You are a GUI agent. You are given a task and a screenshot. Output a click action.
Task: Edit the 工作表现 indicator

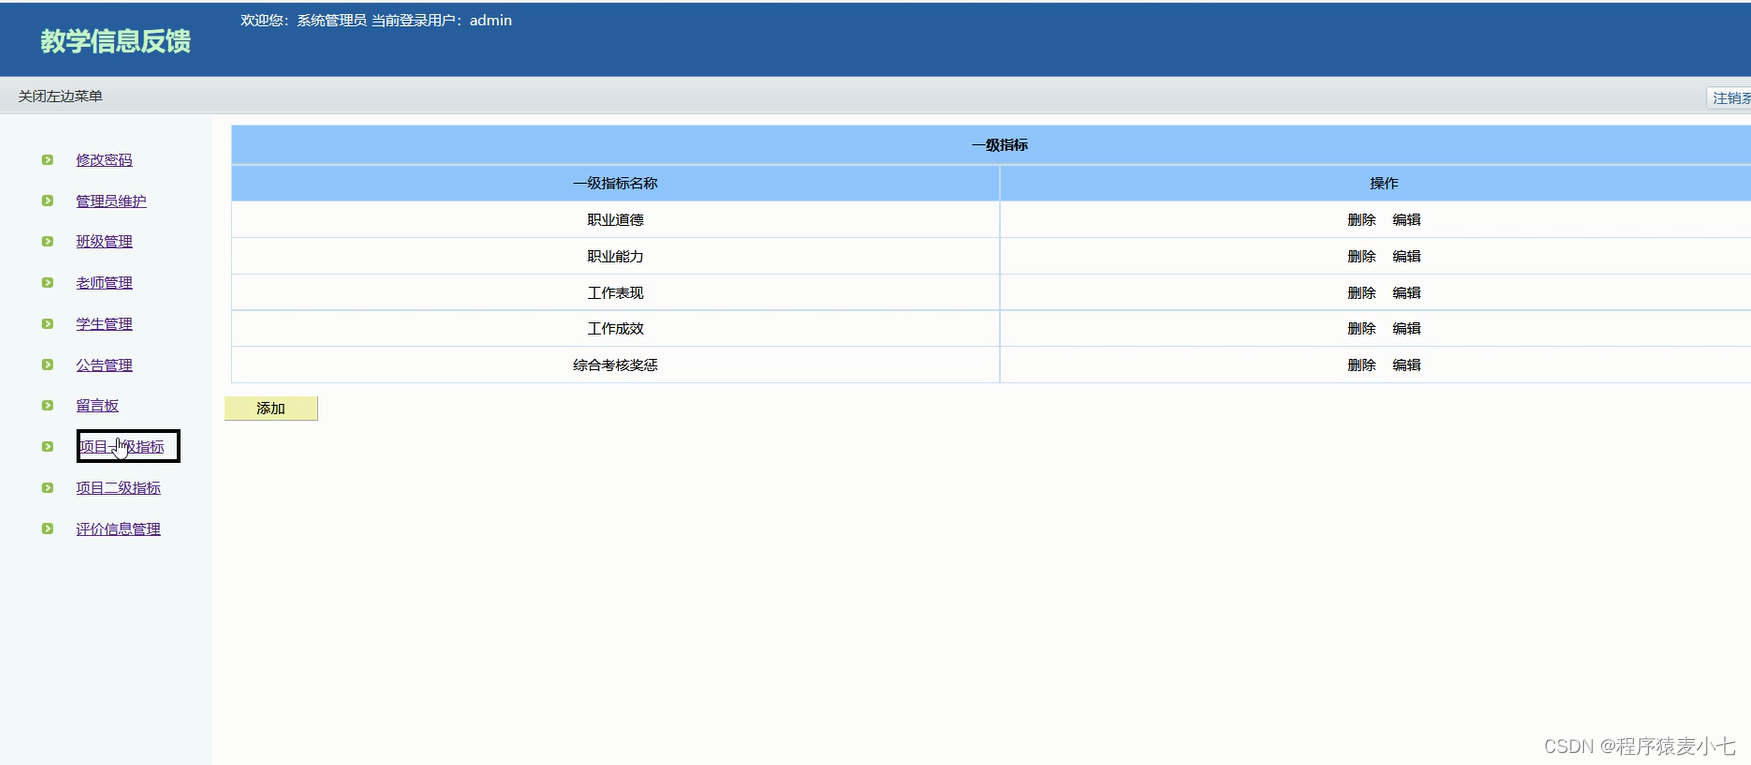1406,293
